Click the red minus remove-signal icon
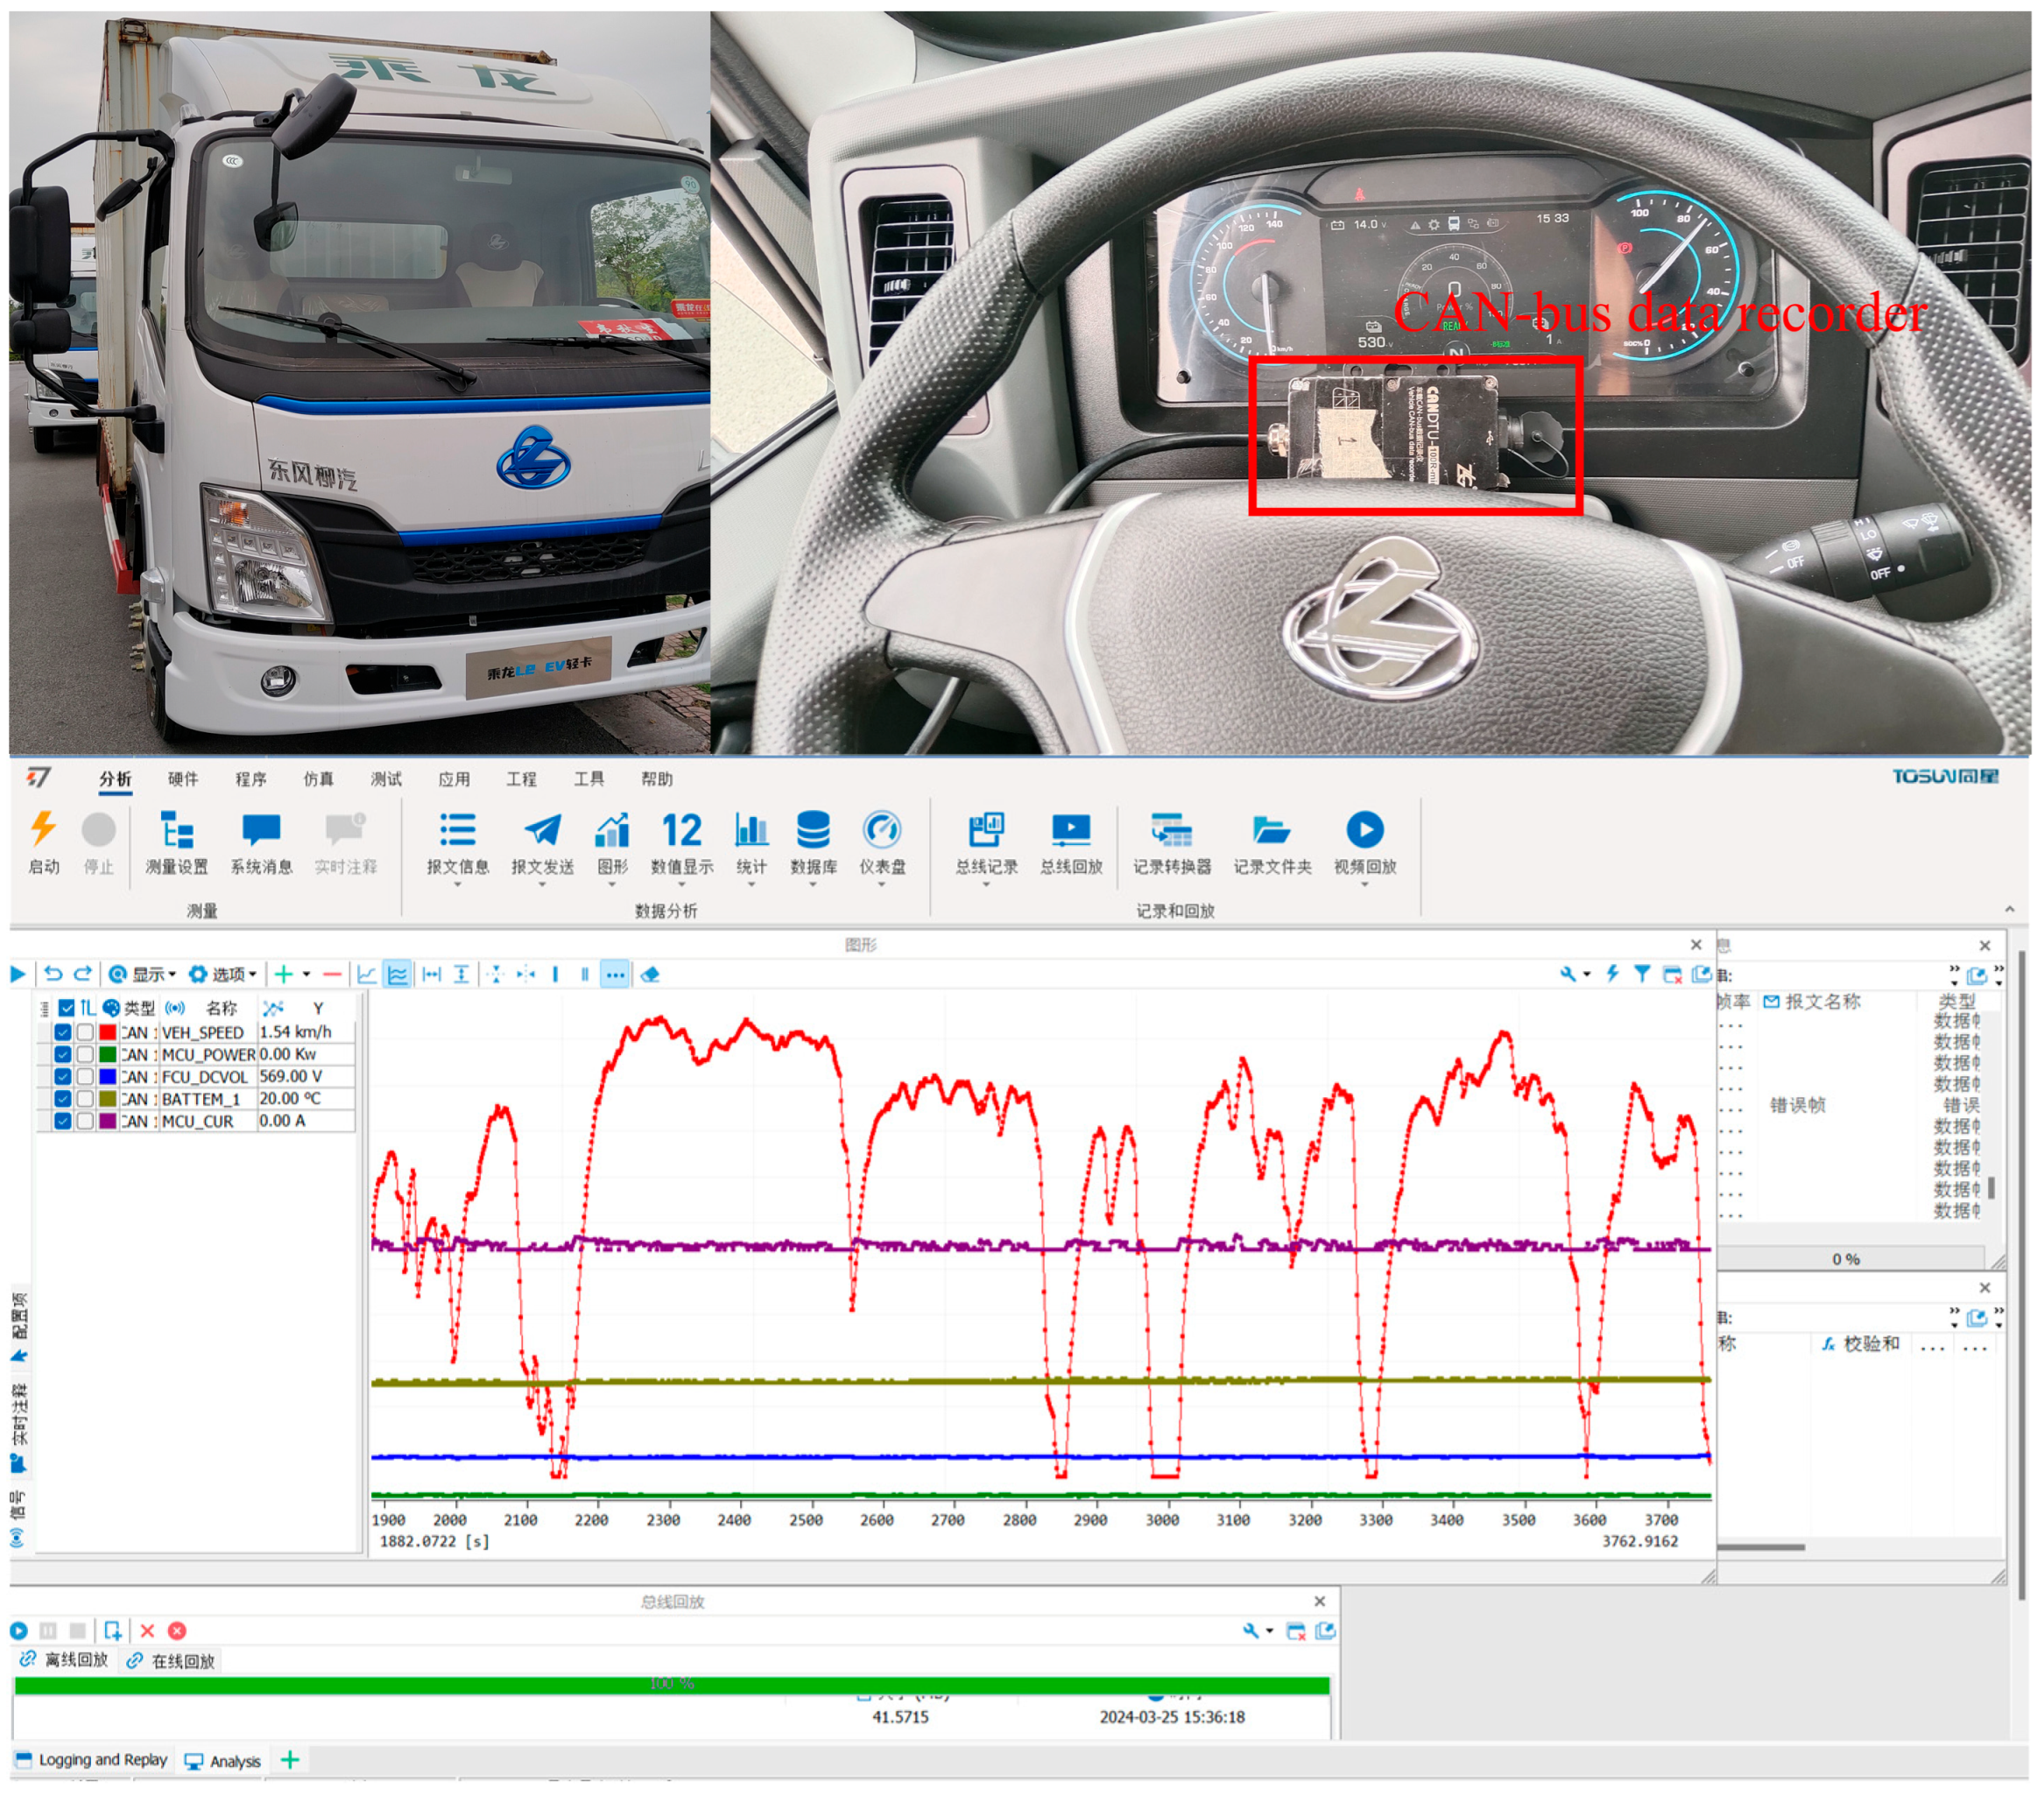 point(332,974)
